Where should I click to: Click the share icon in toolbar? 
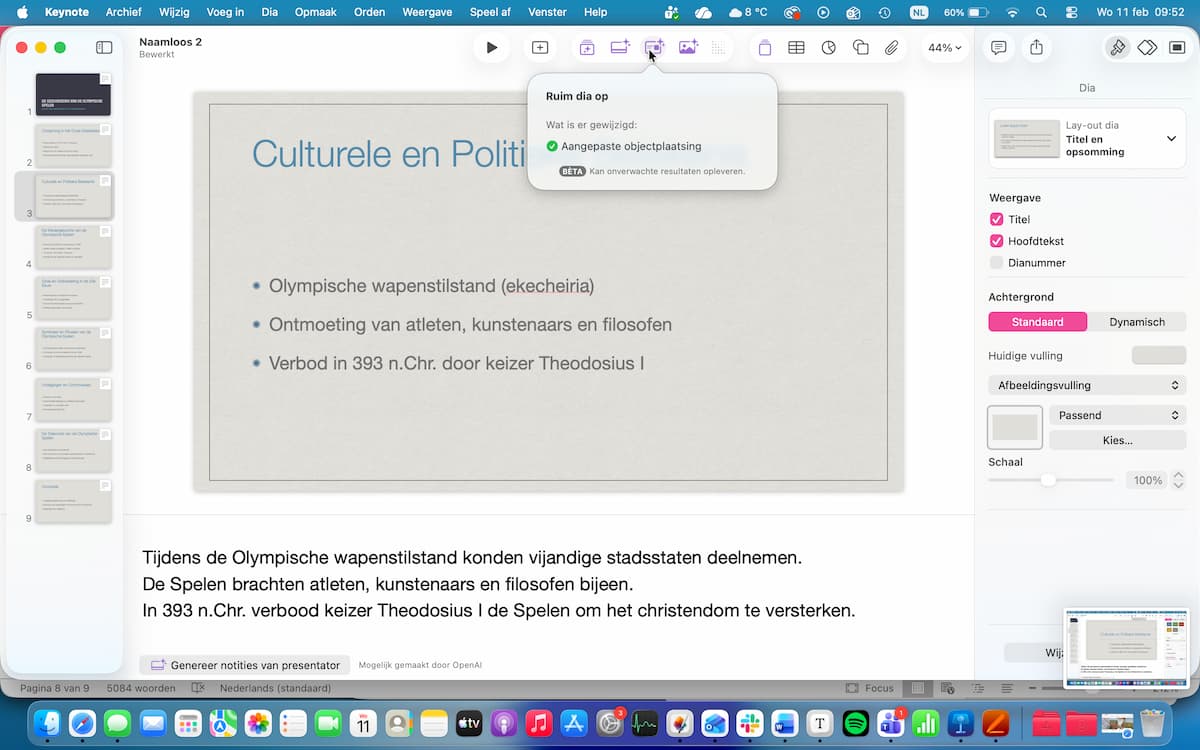tap(1036, 47)
